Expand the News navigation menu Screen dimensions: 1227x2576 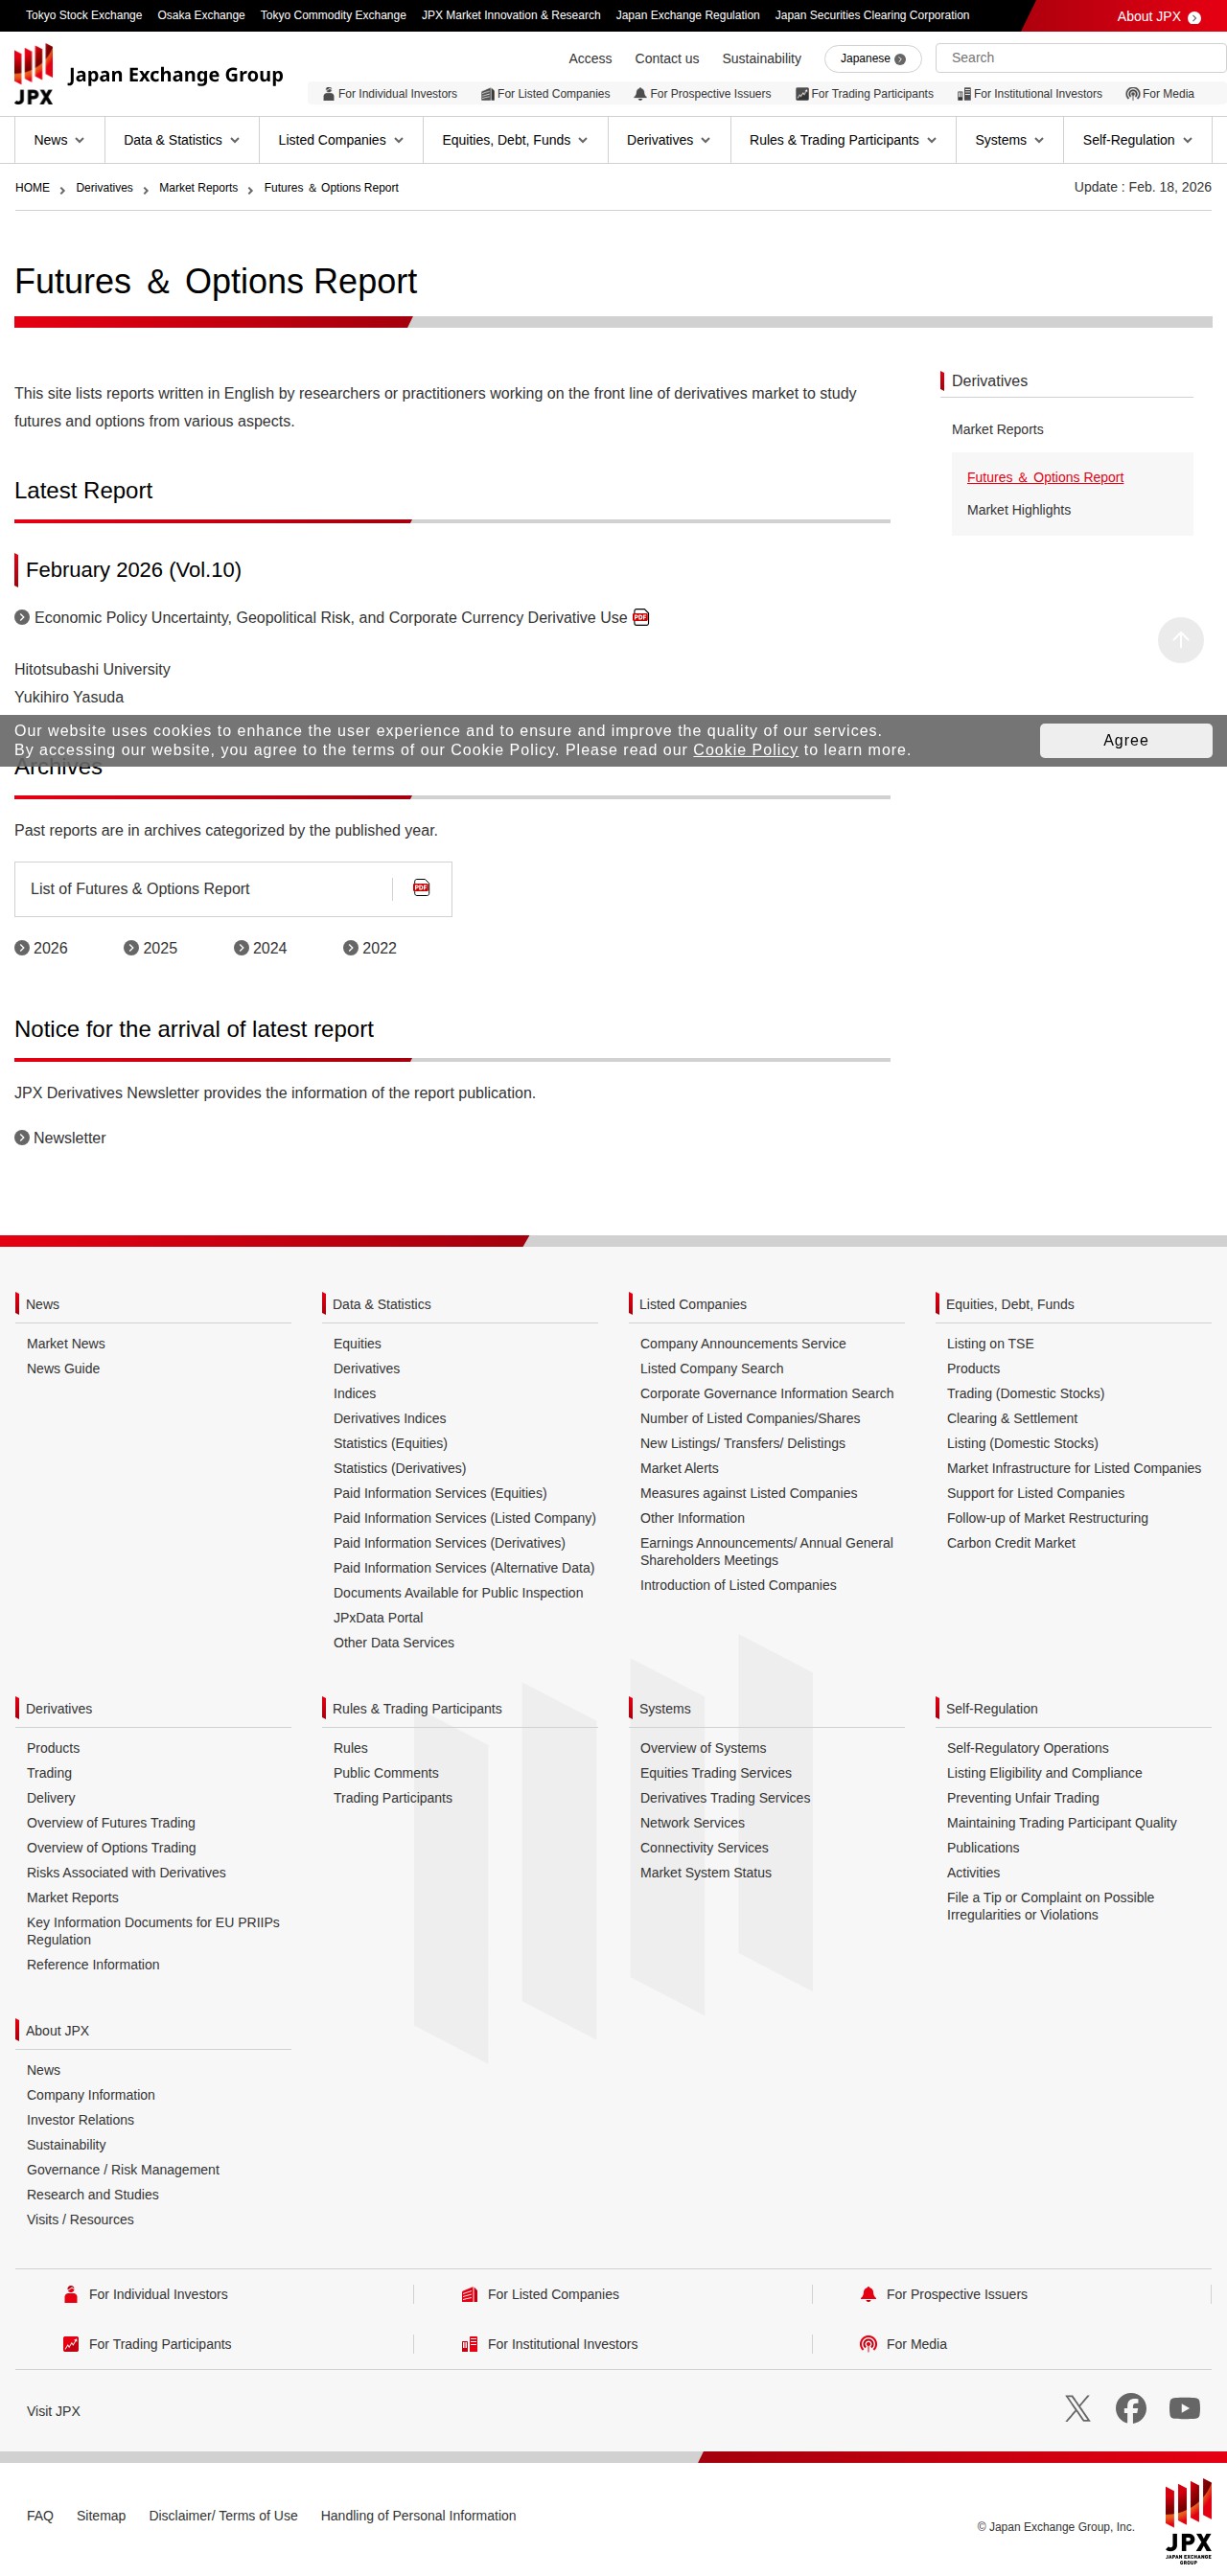pyautogui.click(x=59, y=140)
